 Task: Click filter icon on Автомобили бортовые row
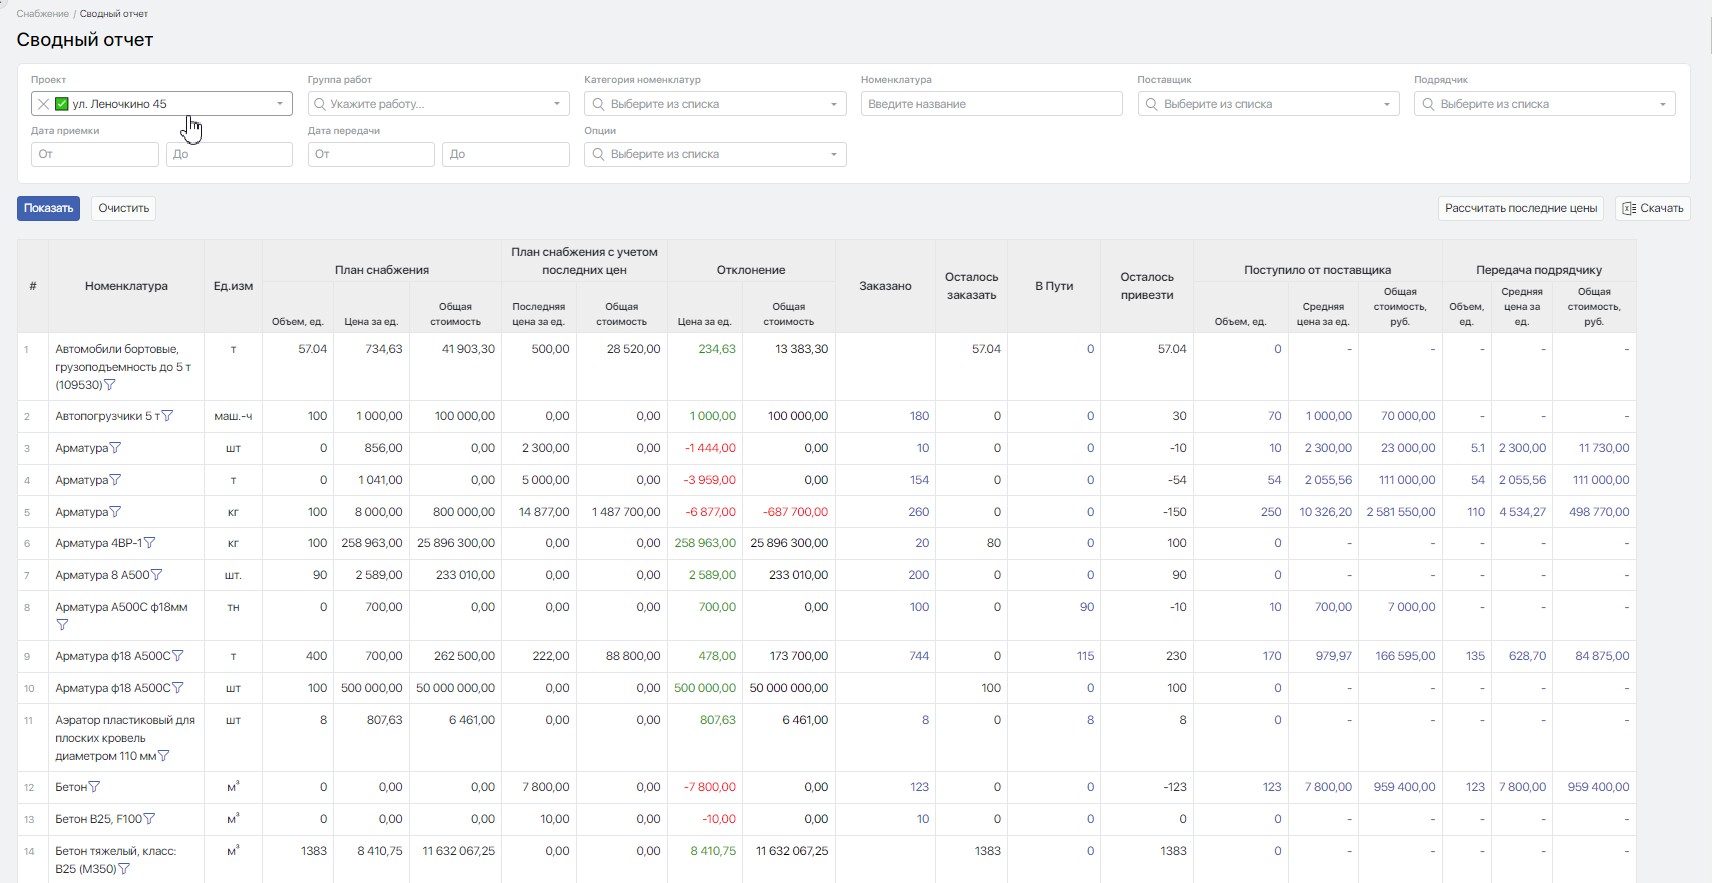[110, 385]
